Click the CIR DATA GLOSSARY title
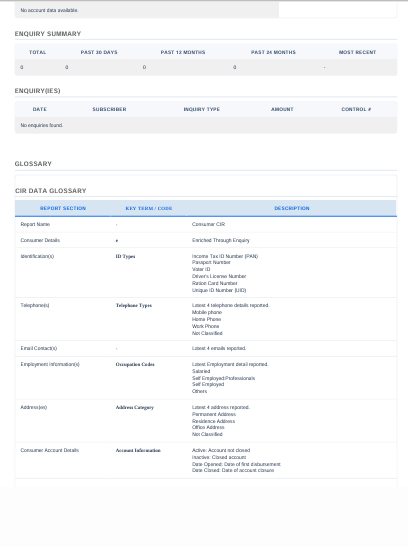408x547 pixels. [x=51, y=191]
